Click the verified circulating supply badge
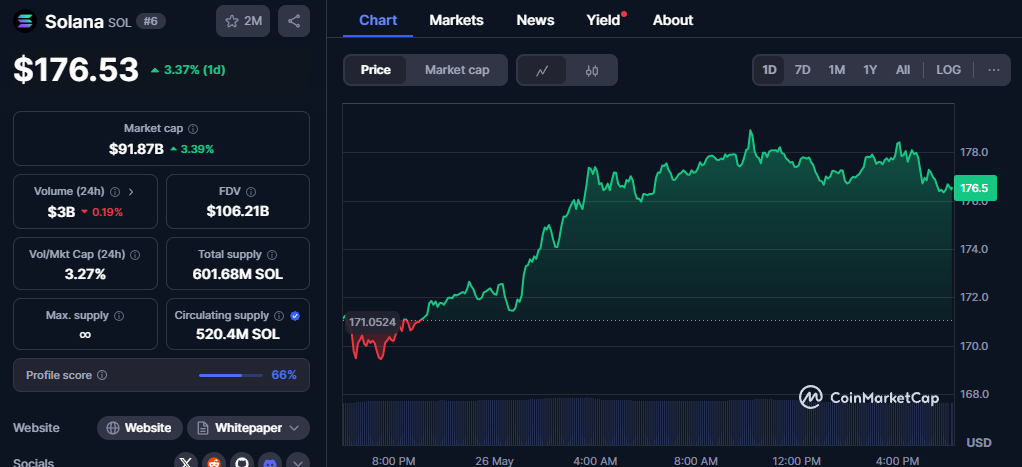Viewport: 1022px width, 467px height. [295, 316]
